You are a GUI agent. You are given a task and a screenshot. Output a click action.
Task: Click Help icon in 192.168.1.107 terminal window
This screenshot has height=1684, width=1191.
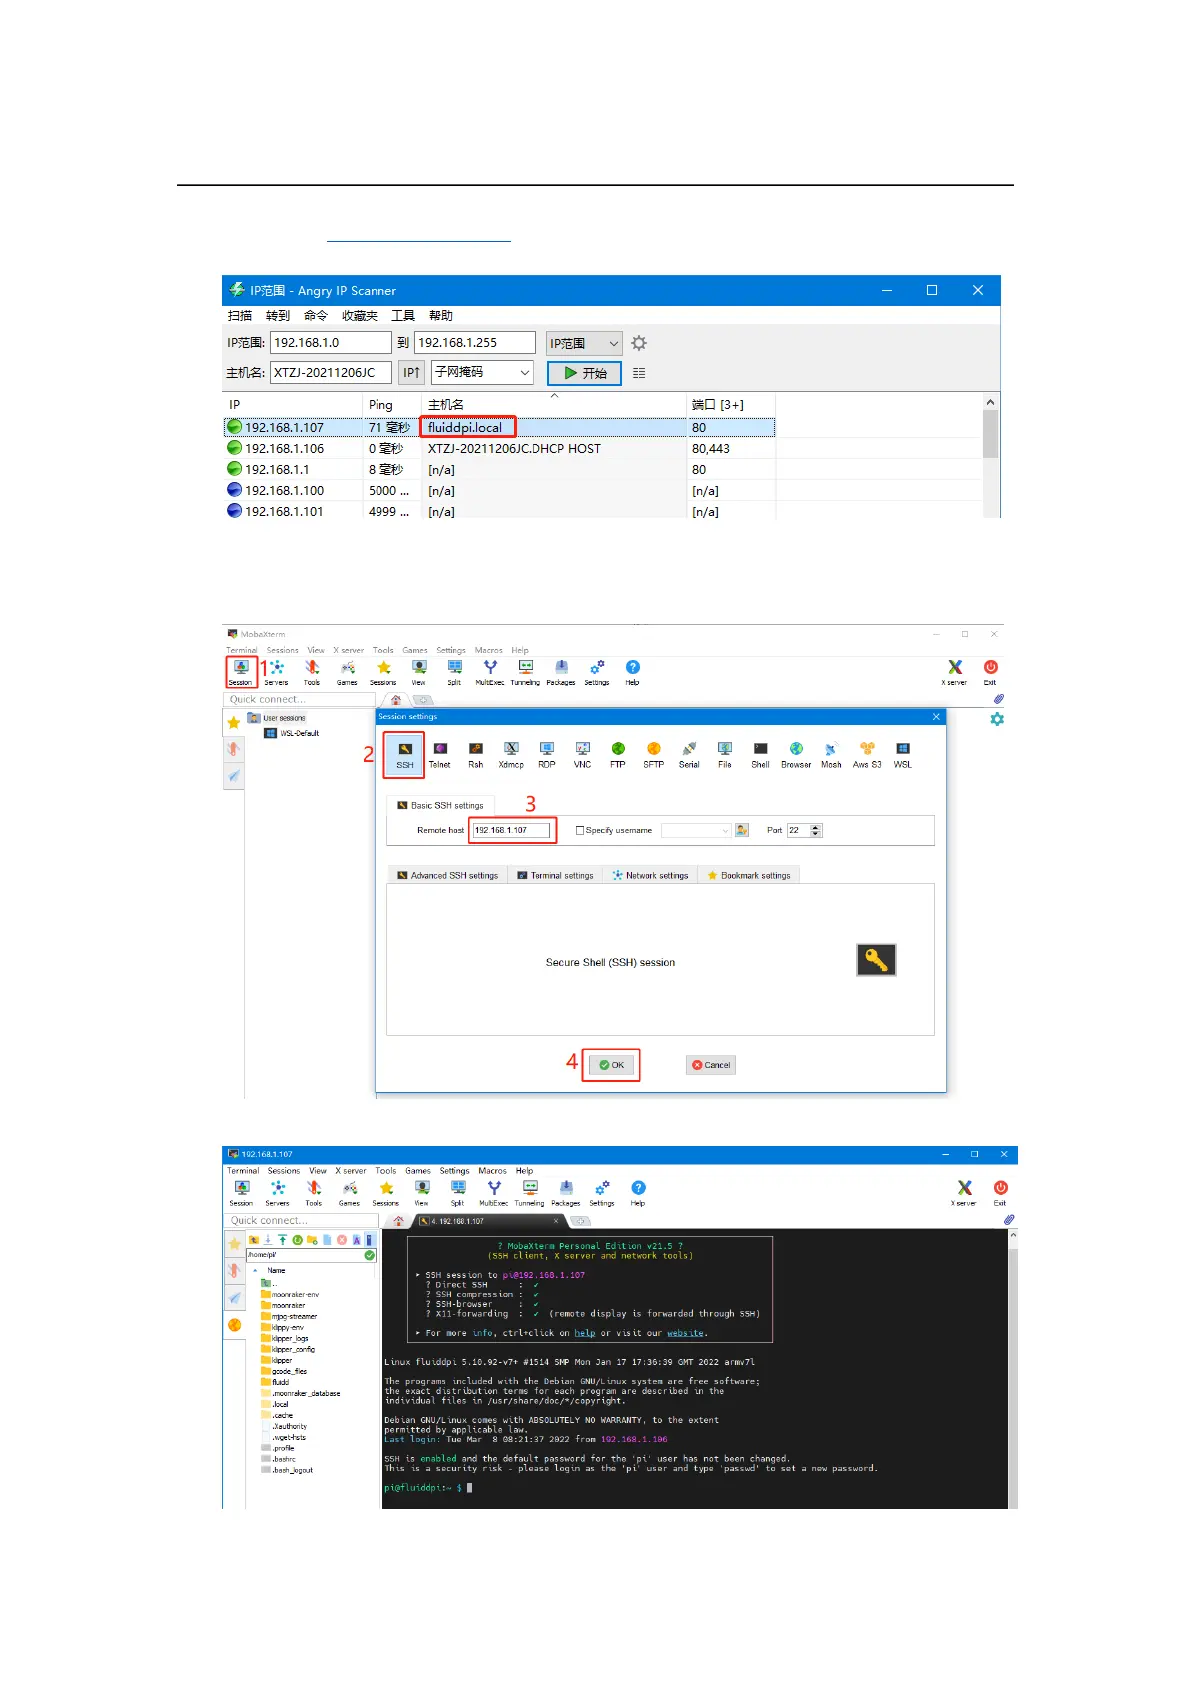pos(638,1192)
